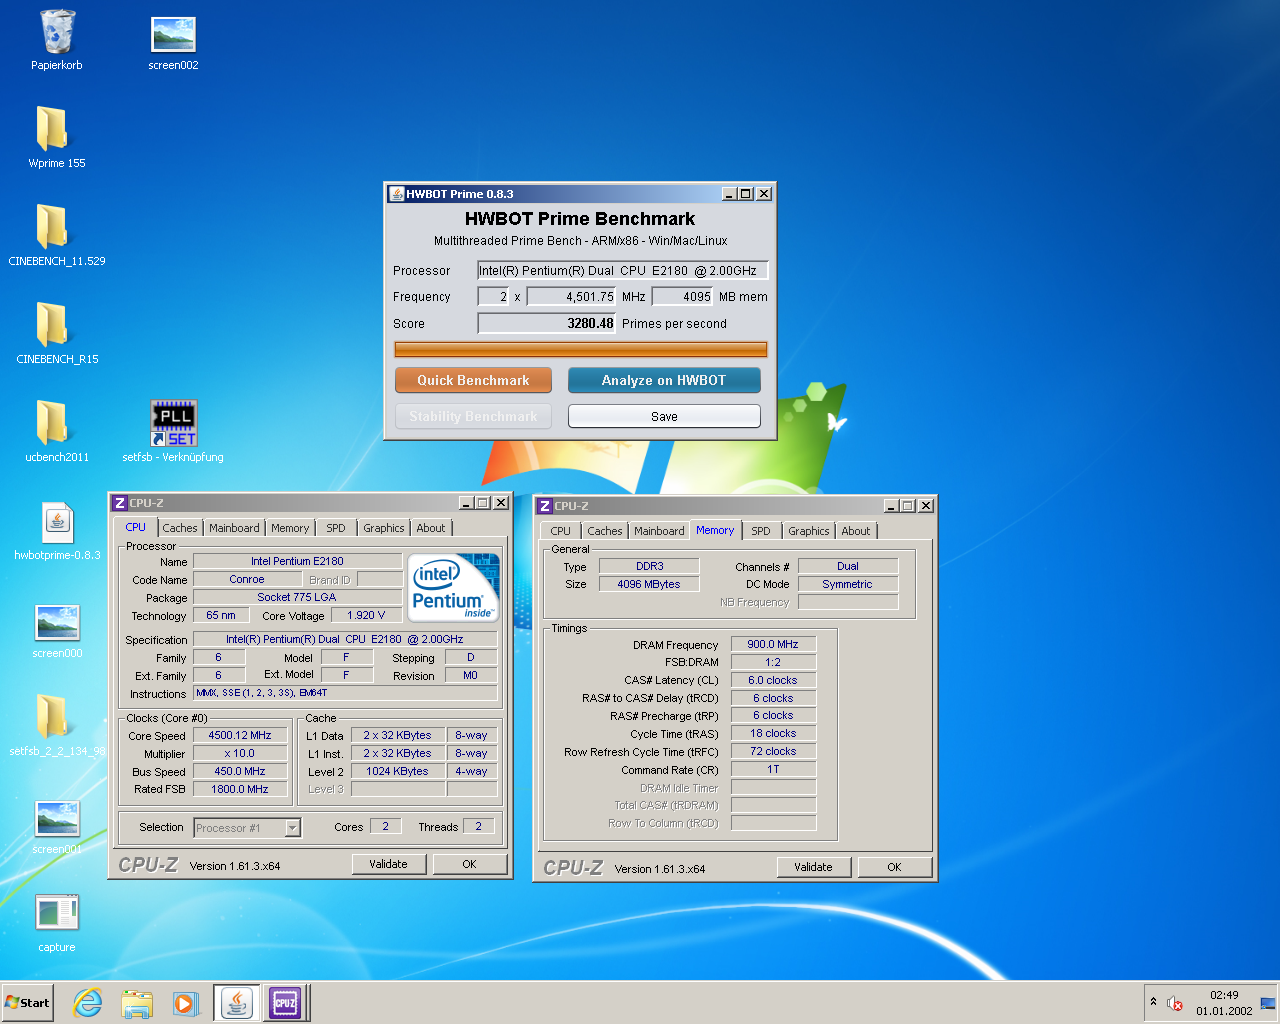Select SPD tab in right CPU-Z window
The height and width of the screenshot is (1024, 1280).
[x=761, y=531]
